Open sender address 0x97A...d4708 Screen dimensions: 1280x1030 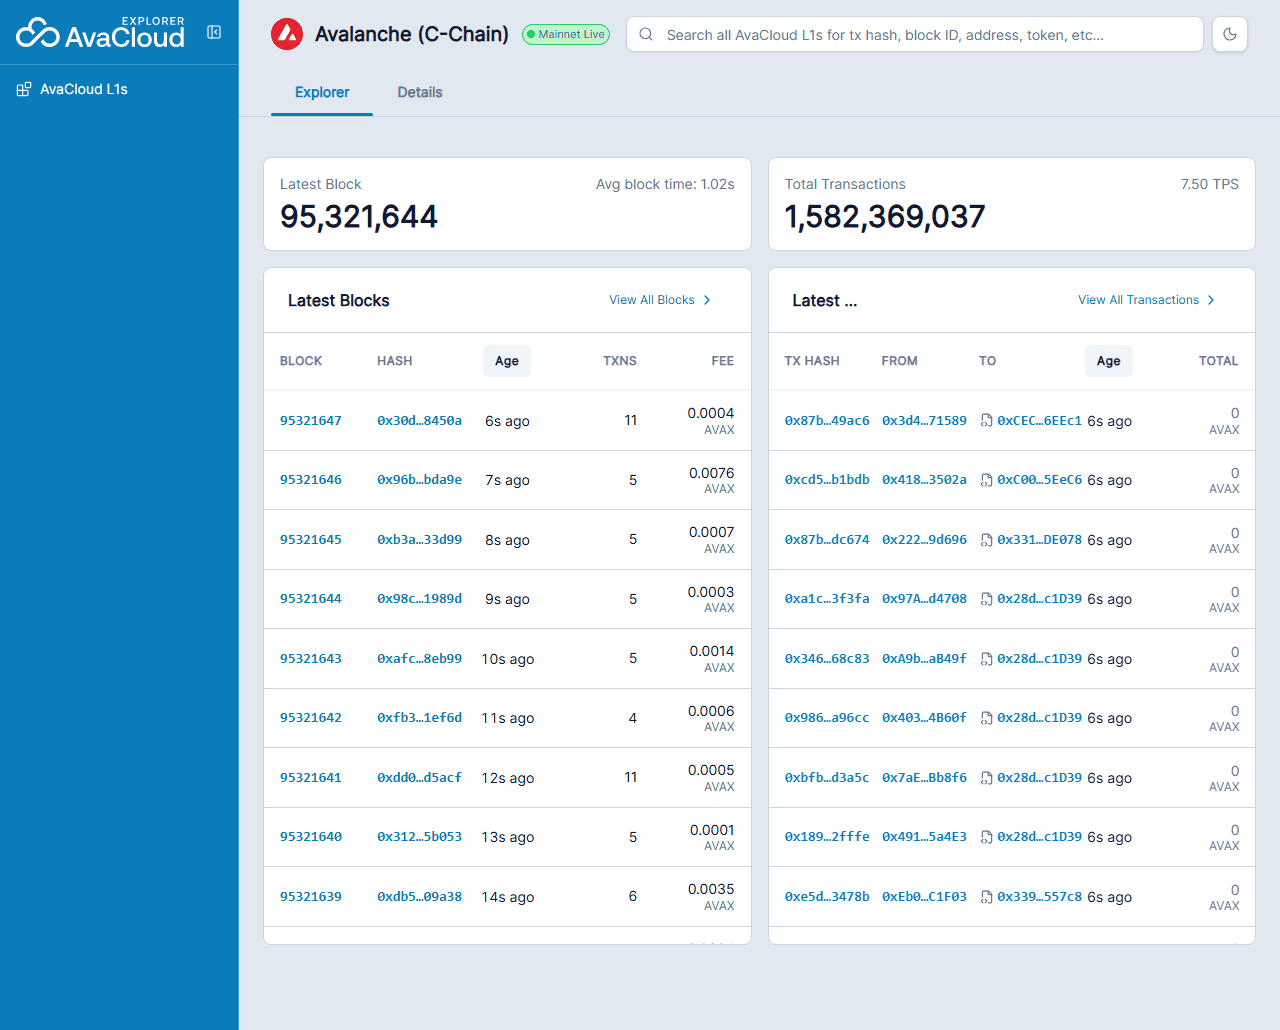coord(924,599)
